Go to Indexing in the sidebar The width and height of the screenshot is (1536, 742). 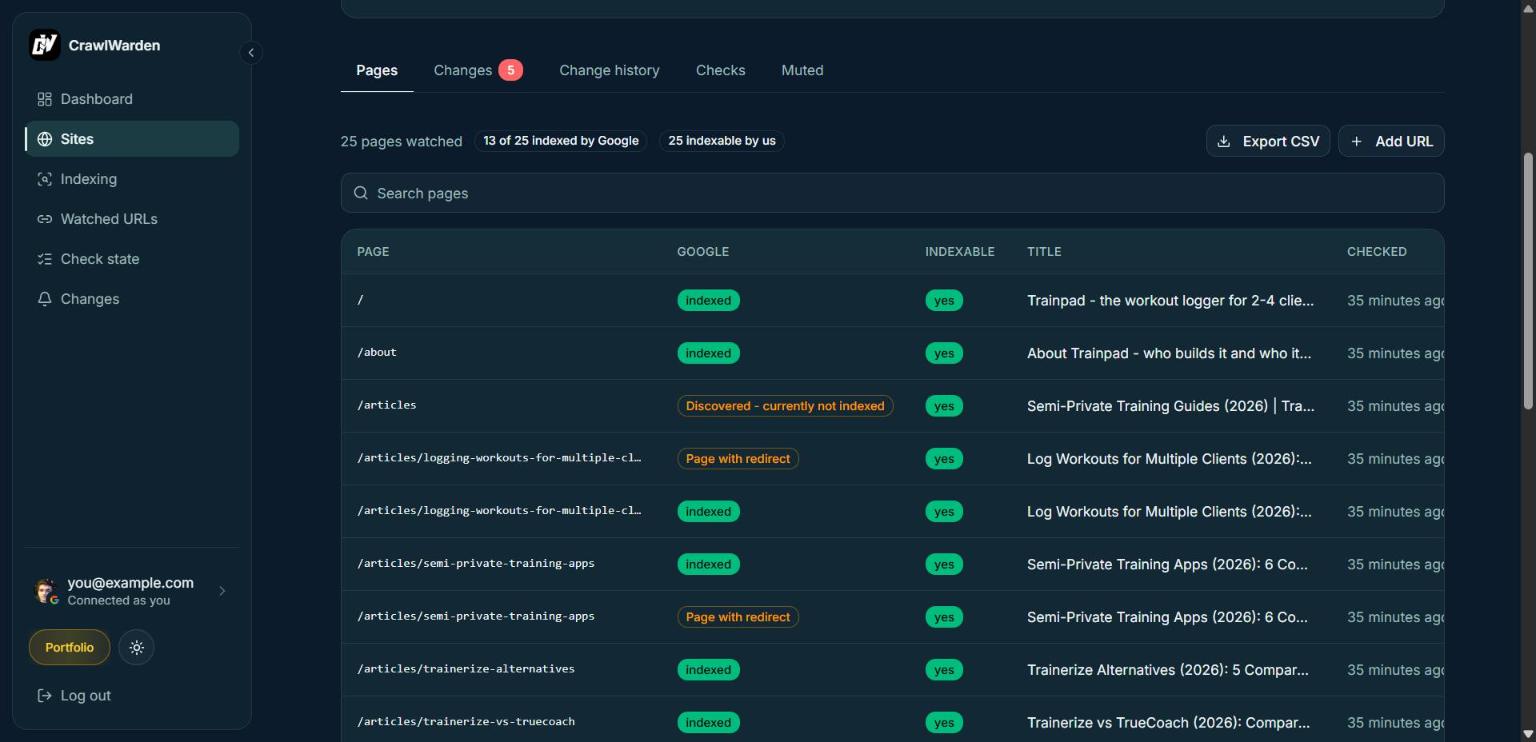click(x=132, y=179)
